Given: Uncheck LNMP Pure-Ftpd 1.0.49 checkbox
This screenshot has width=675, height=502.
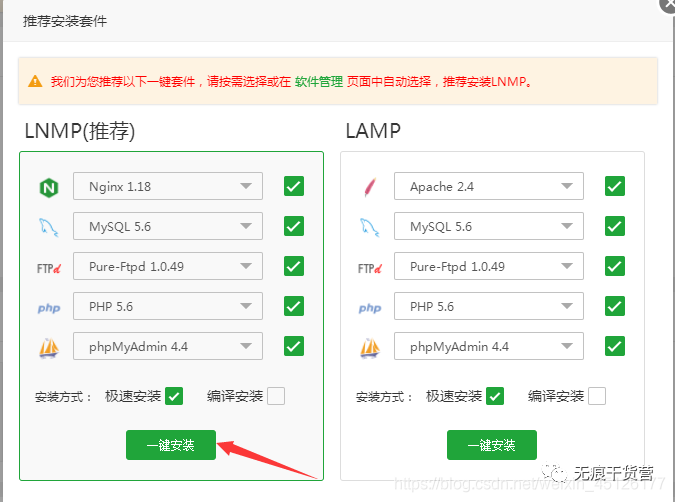Looking at the screenshot, I should coord(294,266).
